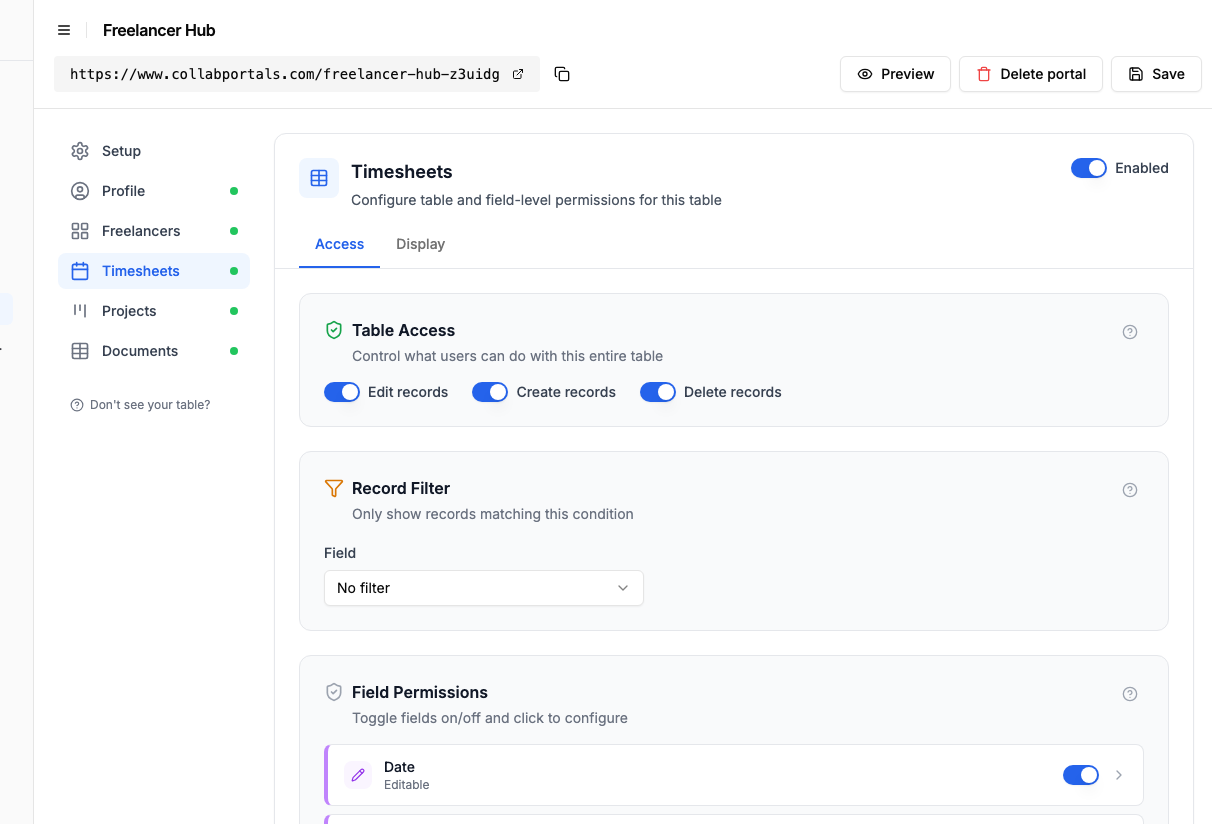This screenshot has height=824, width=1212.
Task: Open Documents in the sidebar
Action: 154,351
